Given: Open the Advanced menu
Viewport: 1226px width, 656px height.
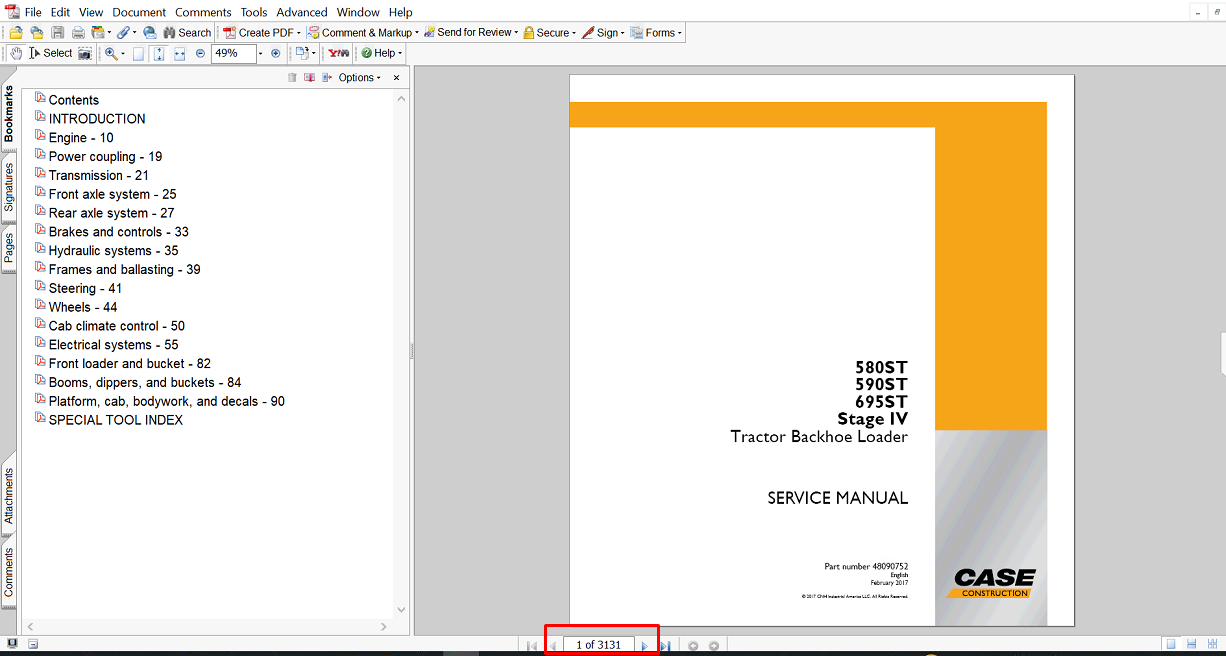Looking at the screenshot, I should pos(302,12).
